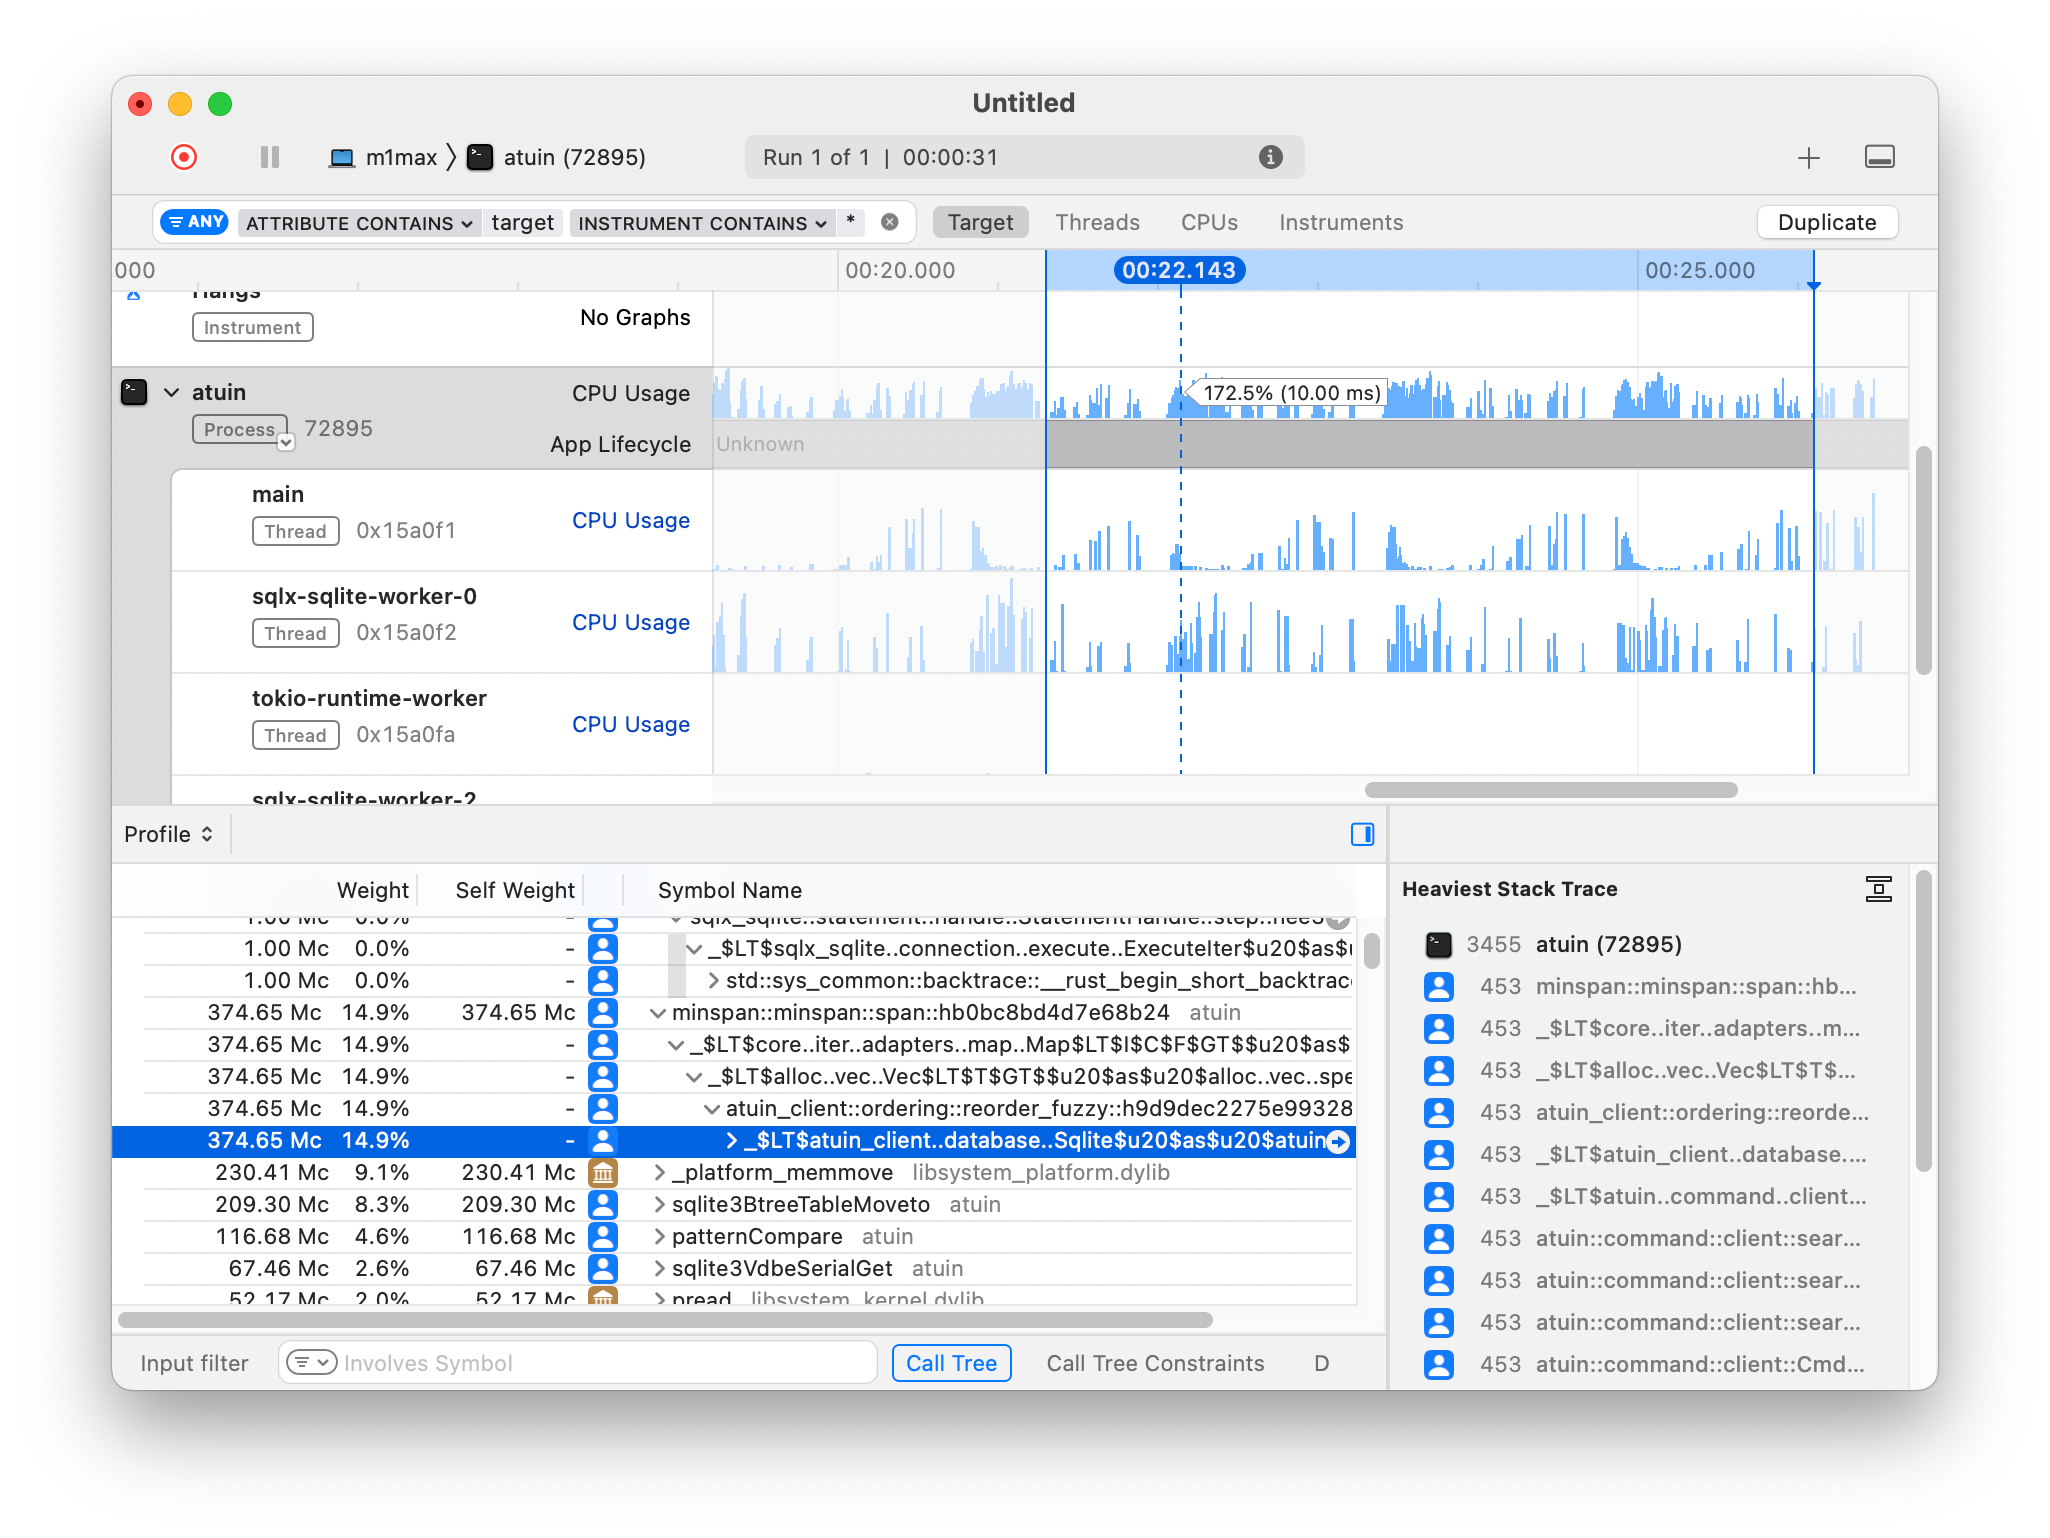This screenshot has width=2050, height=1538.
Task: Select the main thread track
Action: 441,520
